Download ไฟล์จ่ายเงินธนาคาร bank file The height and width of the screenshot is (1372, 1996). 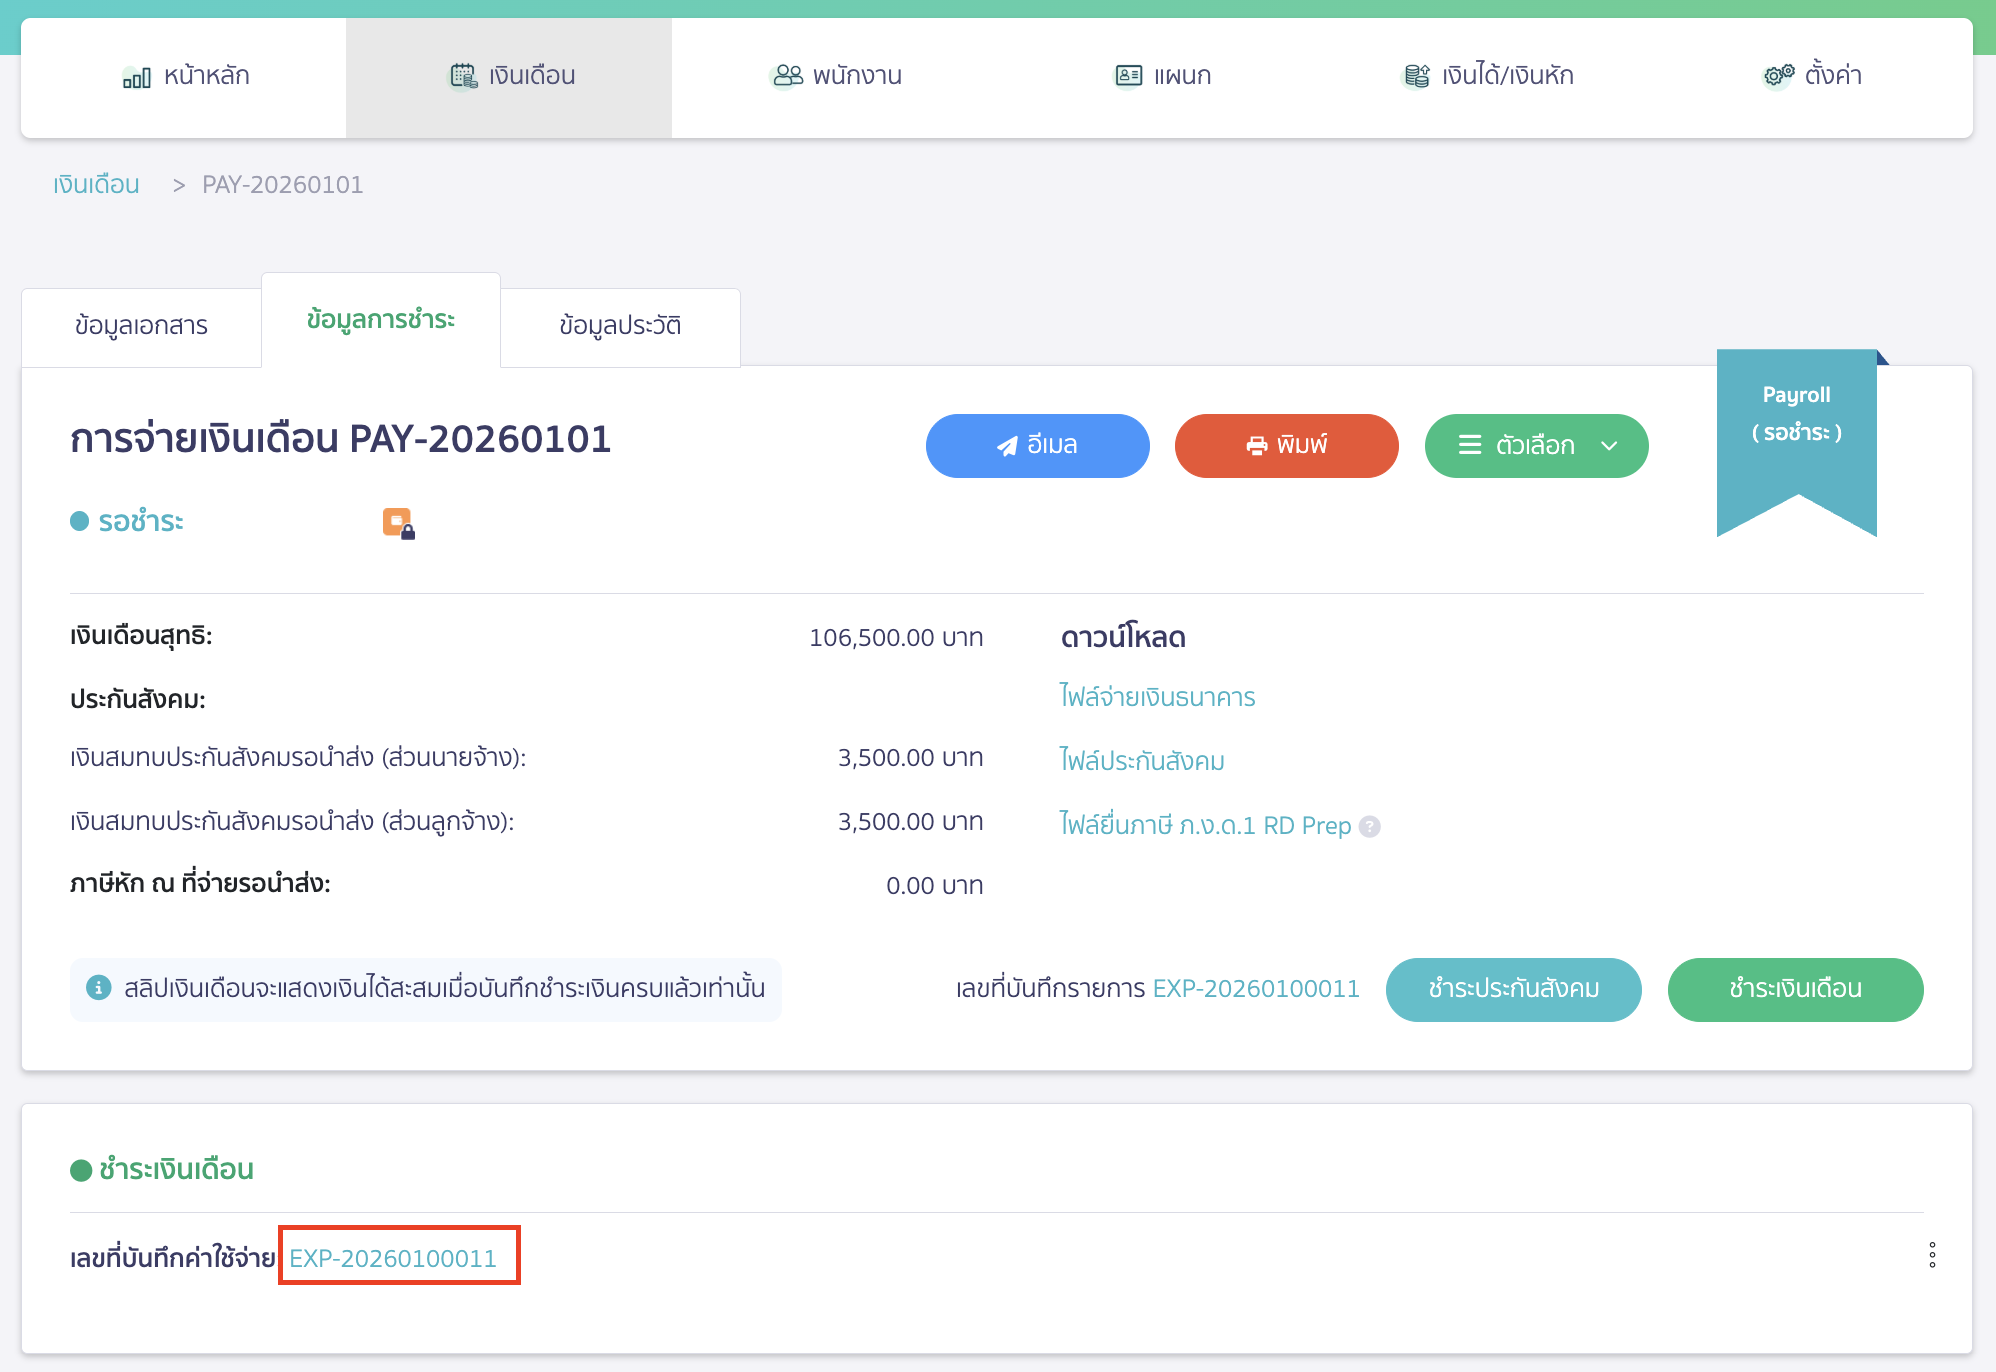1157,697
